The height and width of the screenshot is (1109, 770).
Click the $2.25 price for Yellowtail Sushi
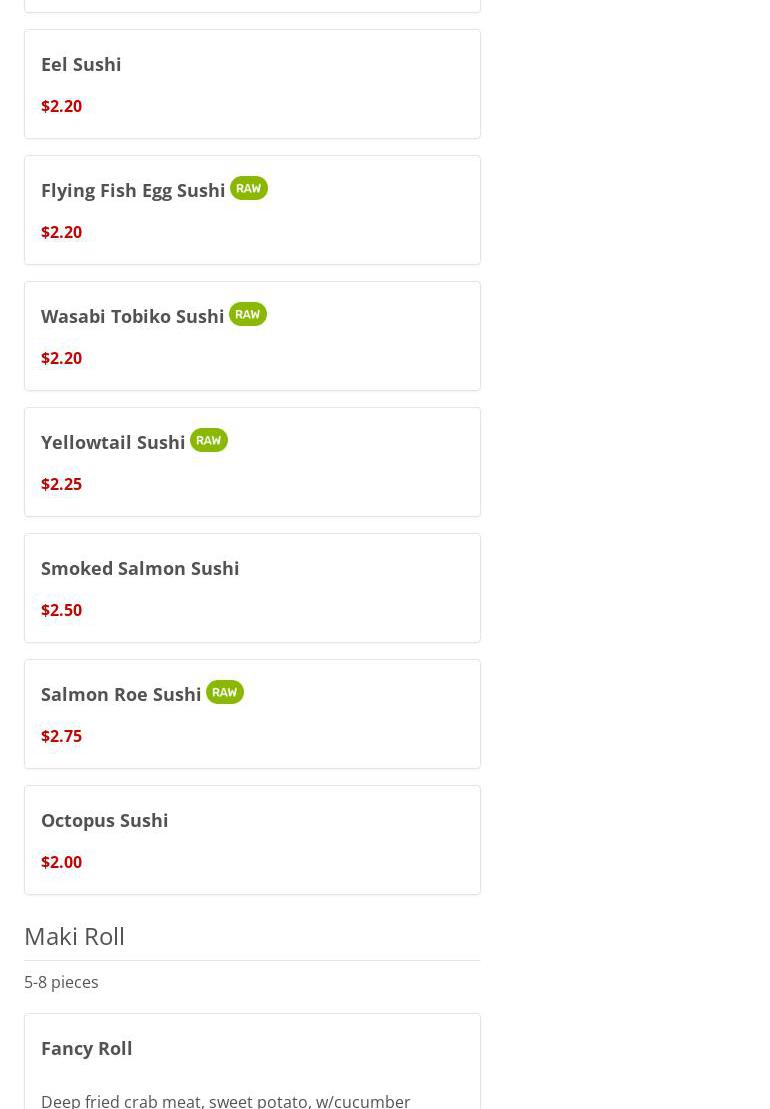pos(61,484)
